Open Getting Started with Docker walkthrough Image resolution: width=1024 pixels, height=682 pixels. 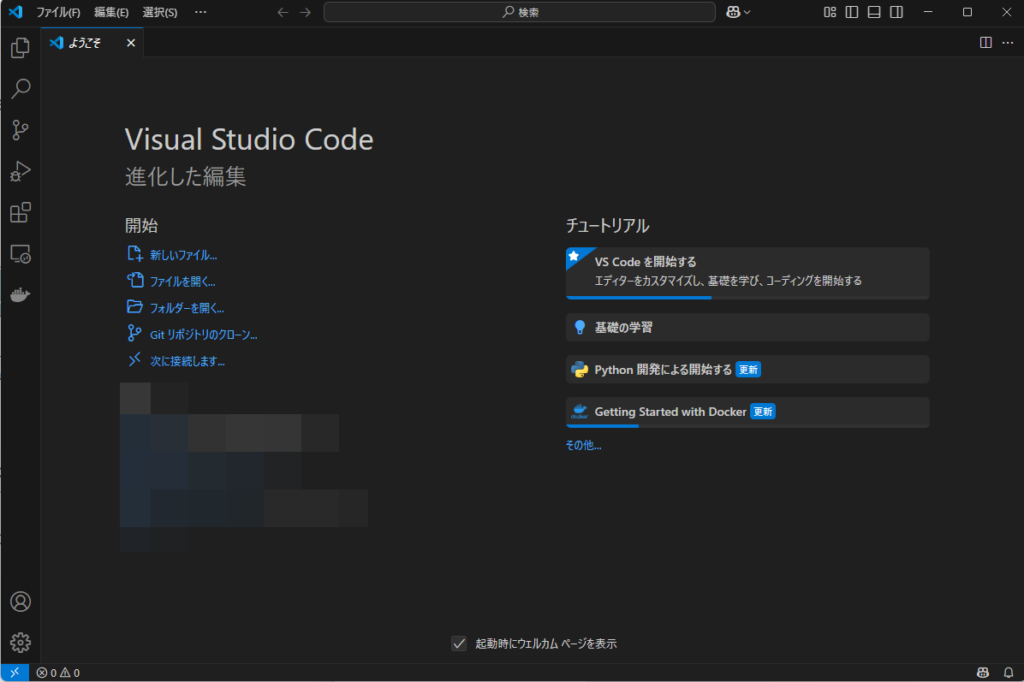[x=747, y=412]
